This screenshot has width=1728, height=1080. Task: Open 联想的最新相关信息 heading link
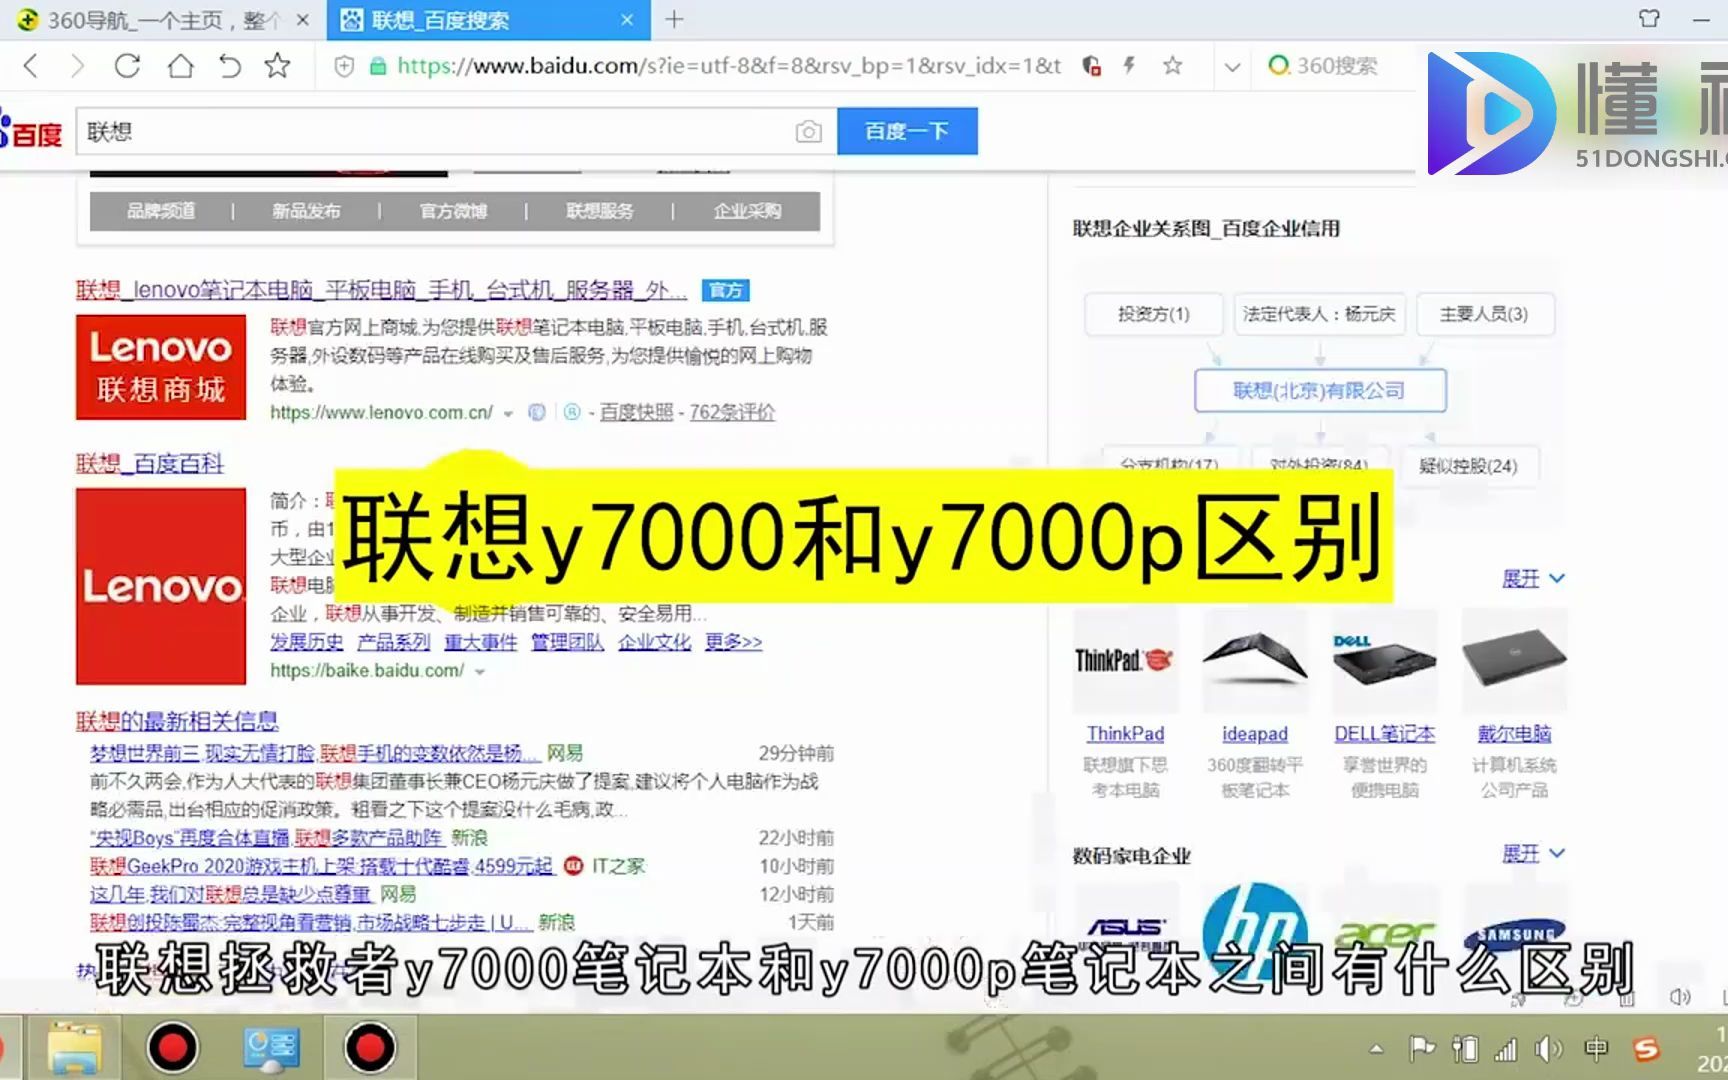coord(177,721)
